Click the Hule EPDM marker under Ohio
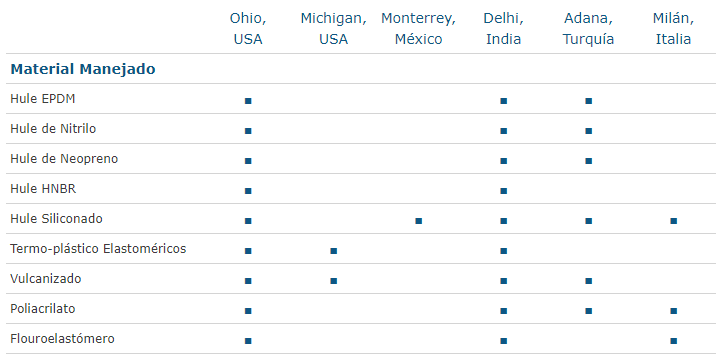 pos(248,101)
